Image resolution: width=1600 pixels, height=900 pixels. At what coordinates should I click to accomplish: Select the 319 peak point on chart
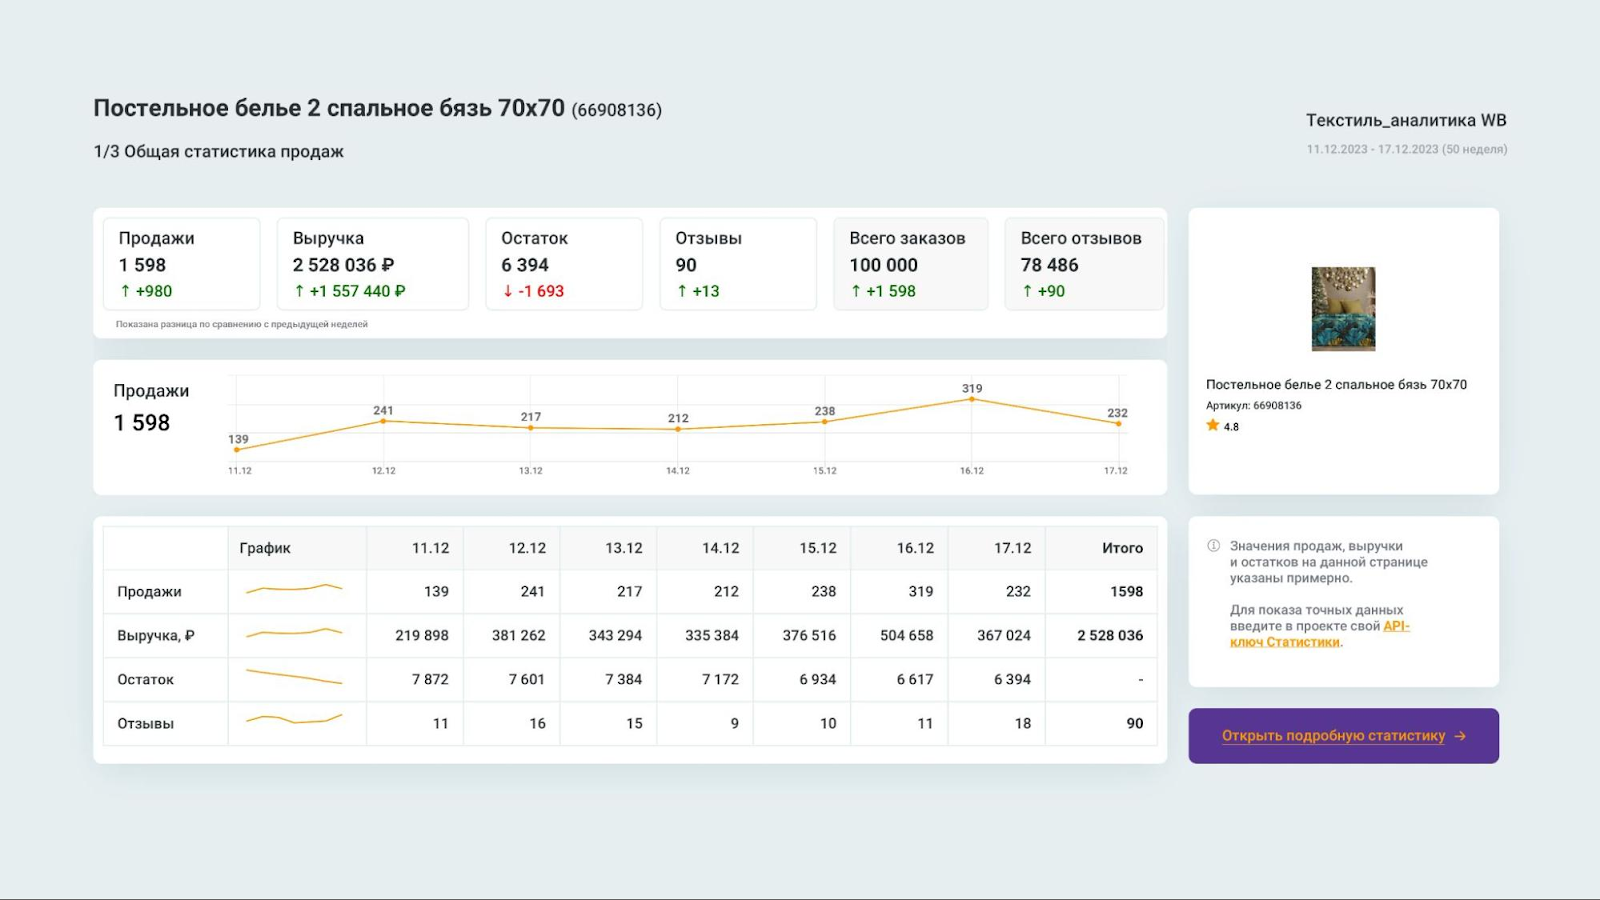click(971, 400)
